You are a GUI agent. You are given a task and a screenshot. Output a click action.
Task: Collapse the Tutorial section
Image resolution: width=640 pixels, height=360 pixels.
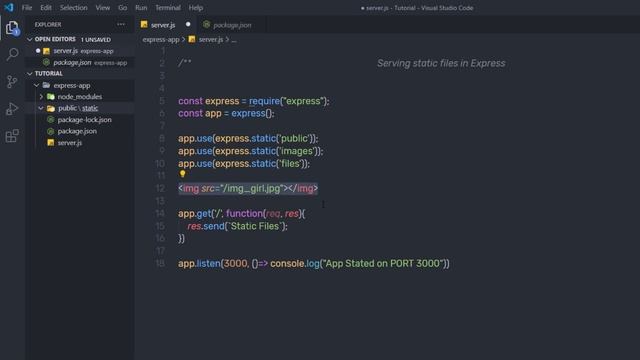coord(29,73)
